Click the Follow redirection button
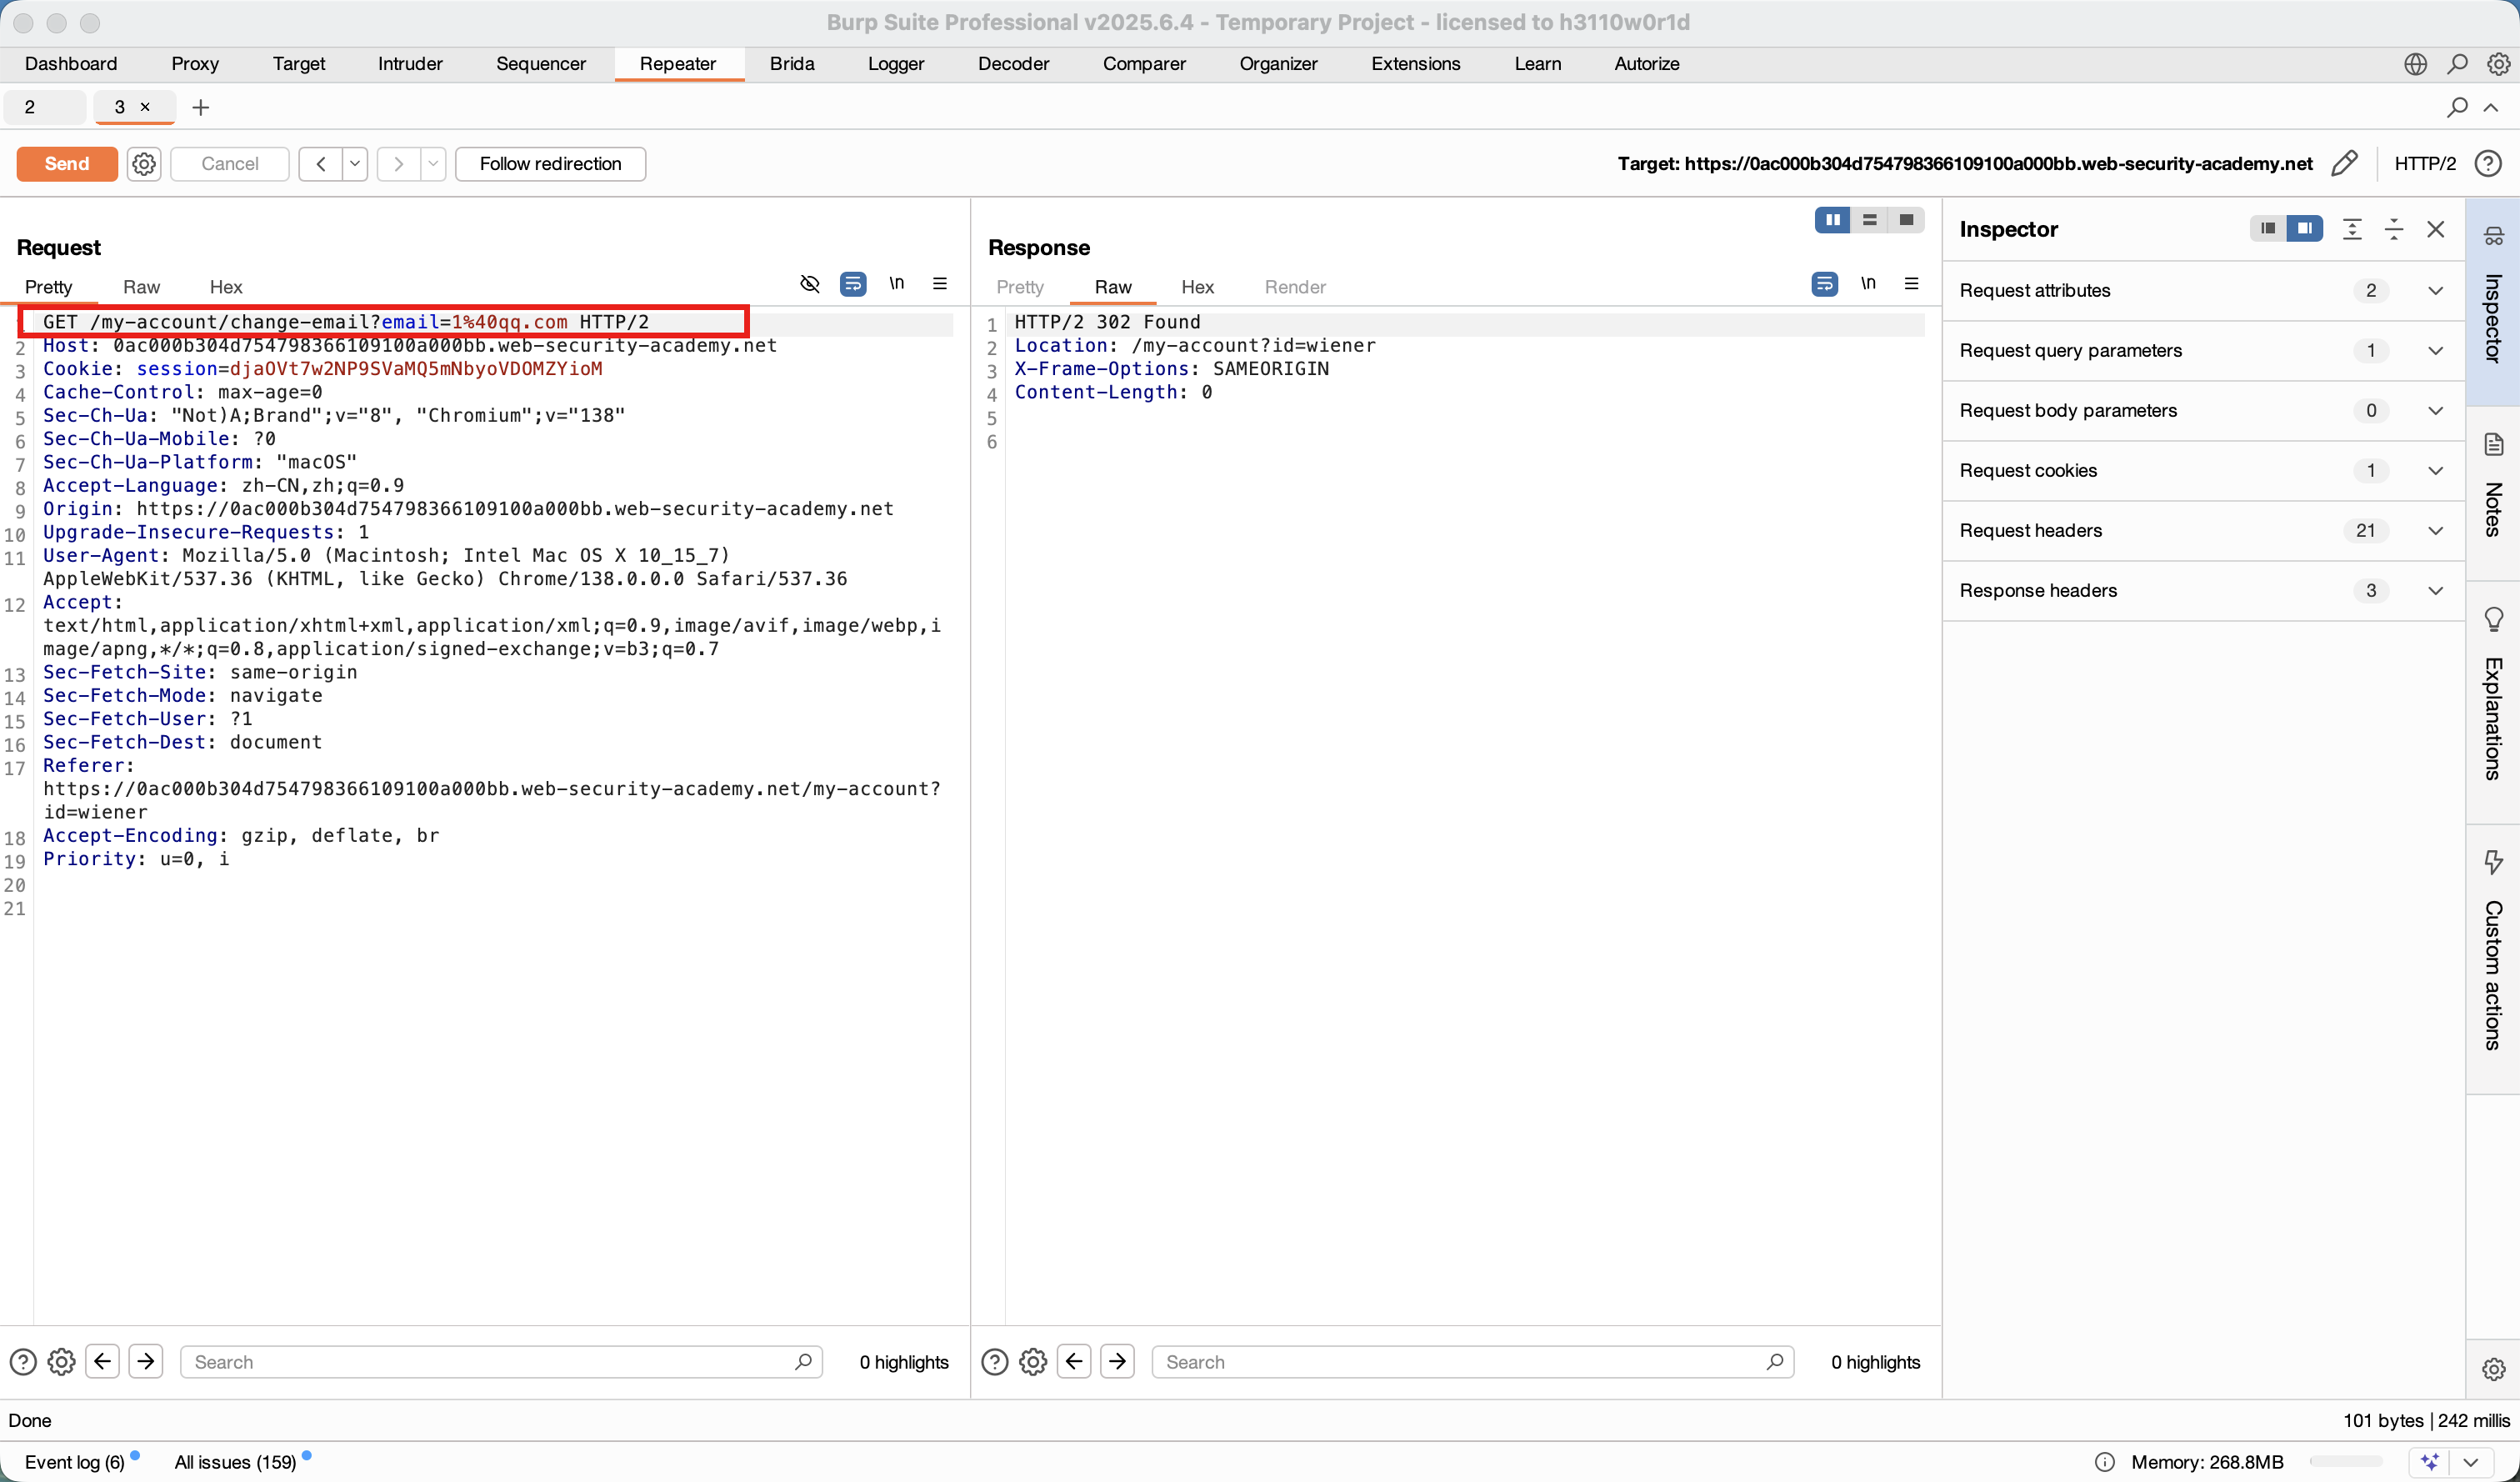 [550, 163]
